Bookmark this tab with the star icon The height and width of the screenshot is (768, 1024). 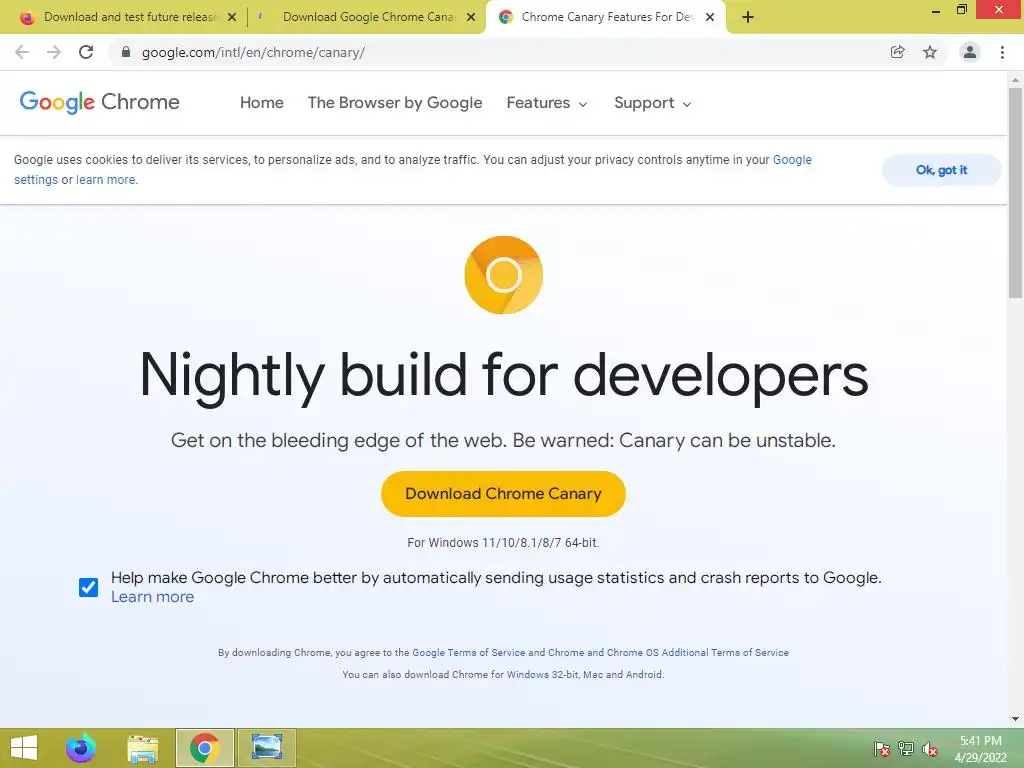pos(930,52)
